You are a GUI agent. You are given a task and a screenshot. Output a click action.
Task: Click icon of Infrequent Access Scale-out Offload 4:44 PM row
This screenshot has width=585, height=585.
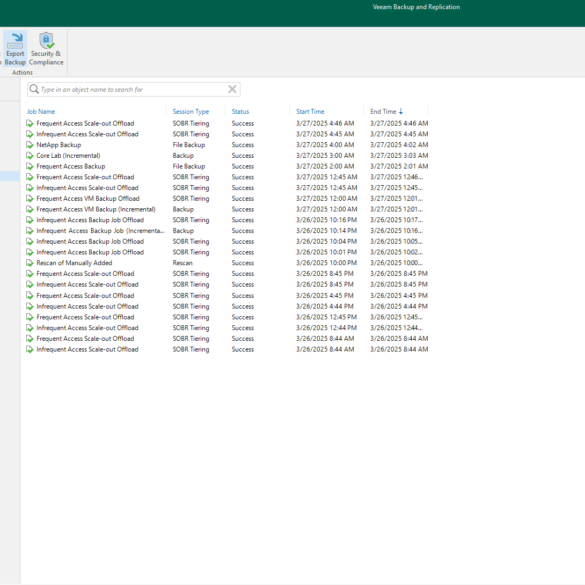[30, 307]
